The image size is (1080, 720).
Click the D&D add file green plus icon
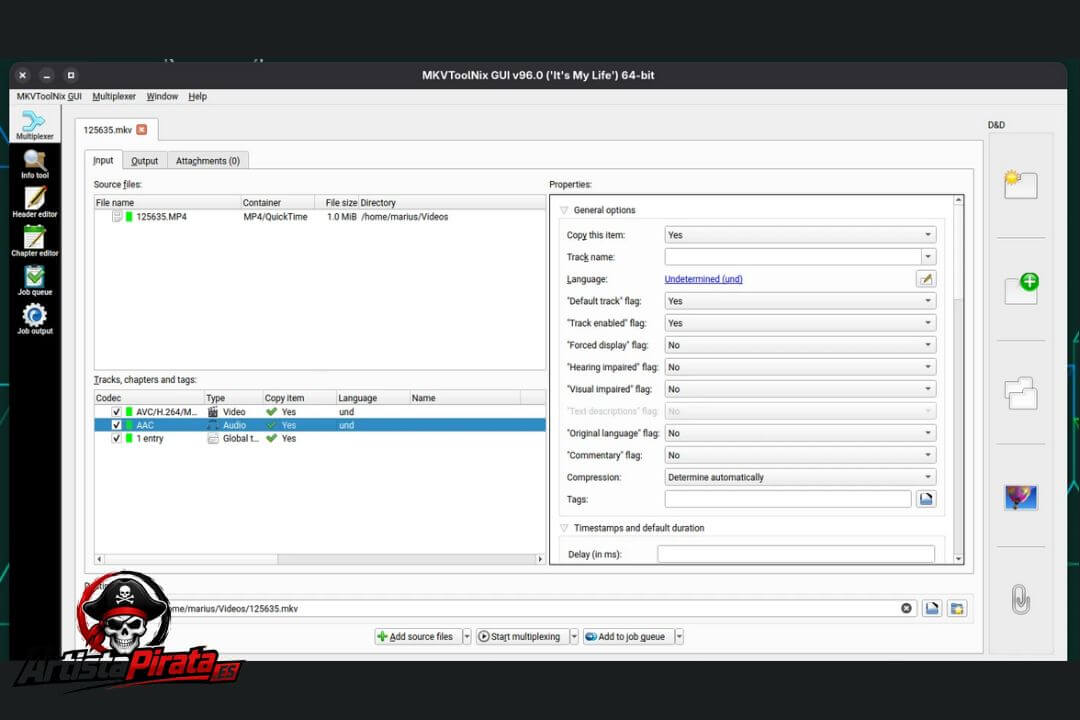pyautogui.click(x=1021, y=289)
